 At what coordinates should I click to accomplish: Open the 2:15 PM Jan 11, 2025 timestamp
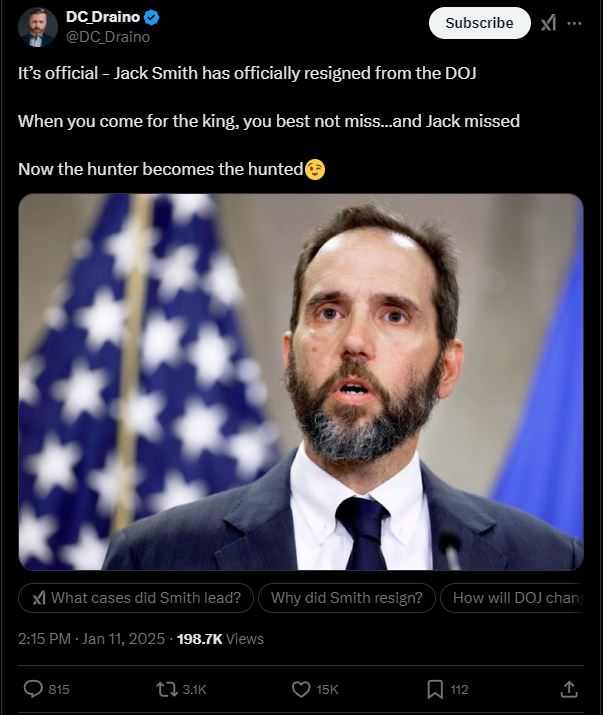point(91,639)
